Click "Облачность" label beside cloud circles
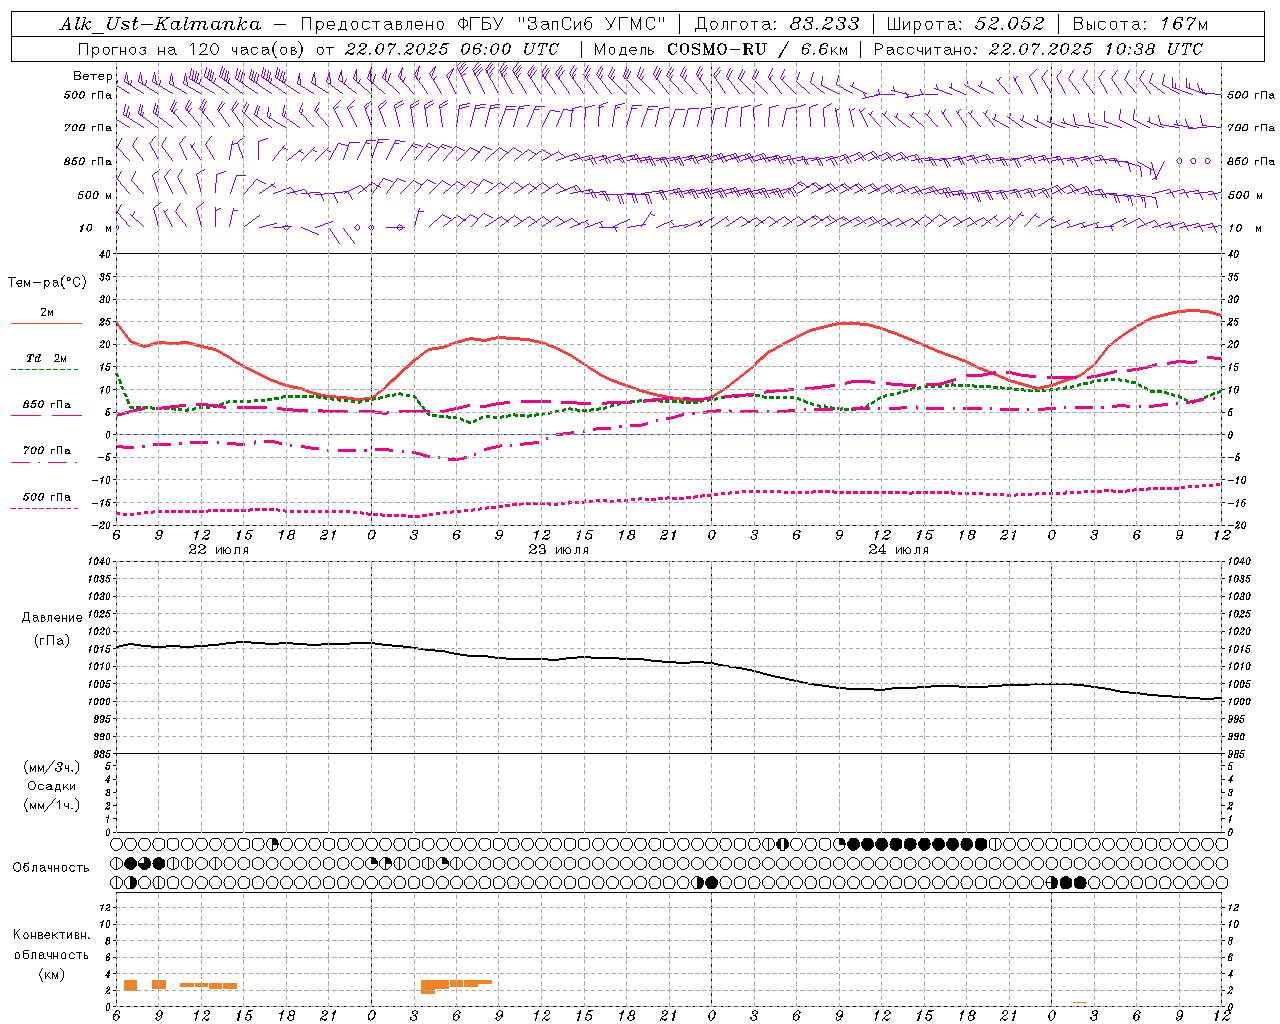This screenshot has width=1280, height=1024. 51,868
